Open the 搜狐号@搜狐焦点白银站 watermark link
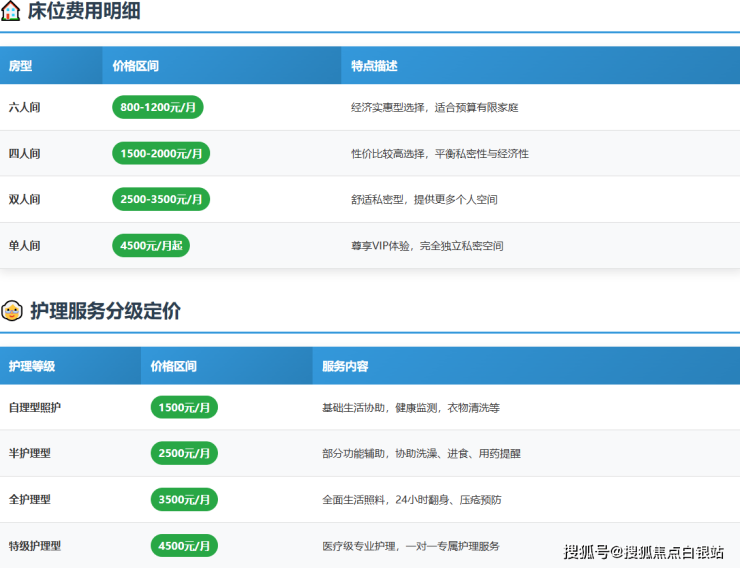 point(643,551)
